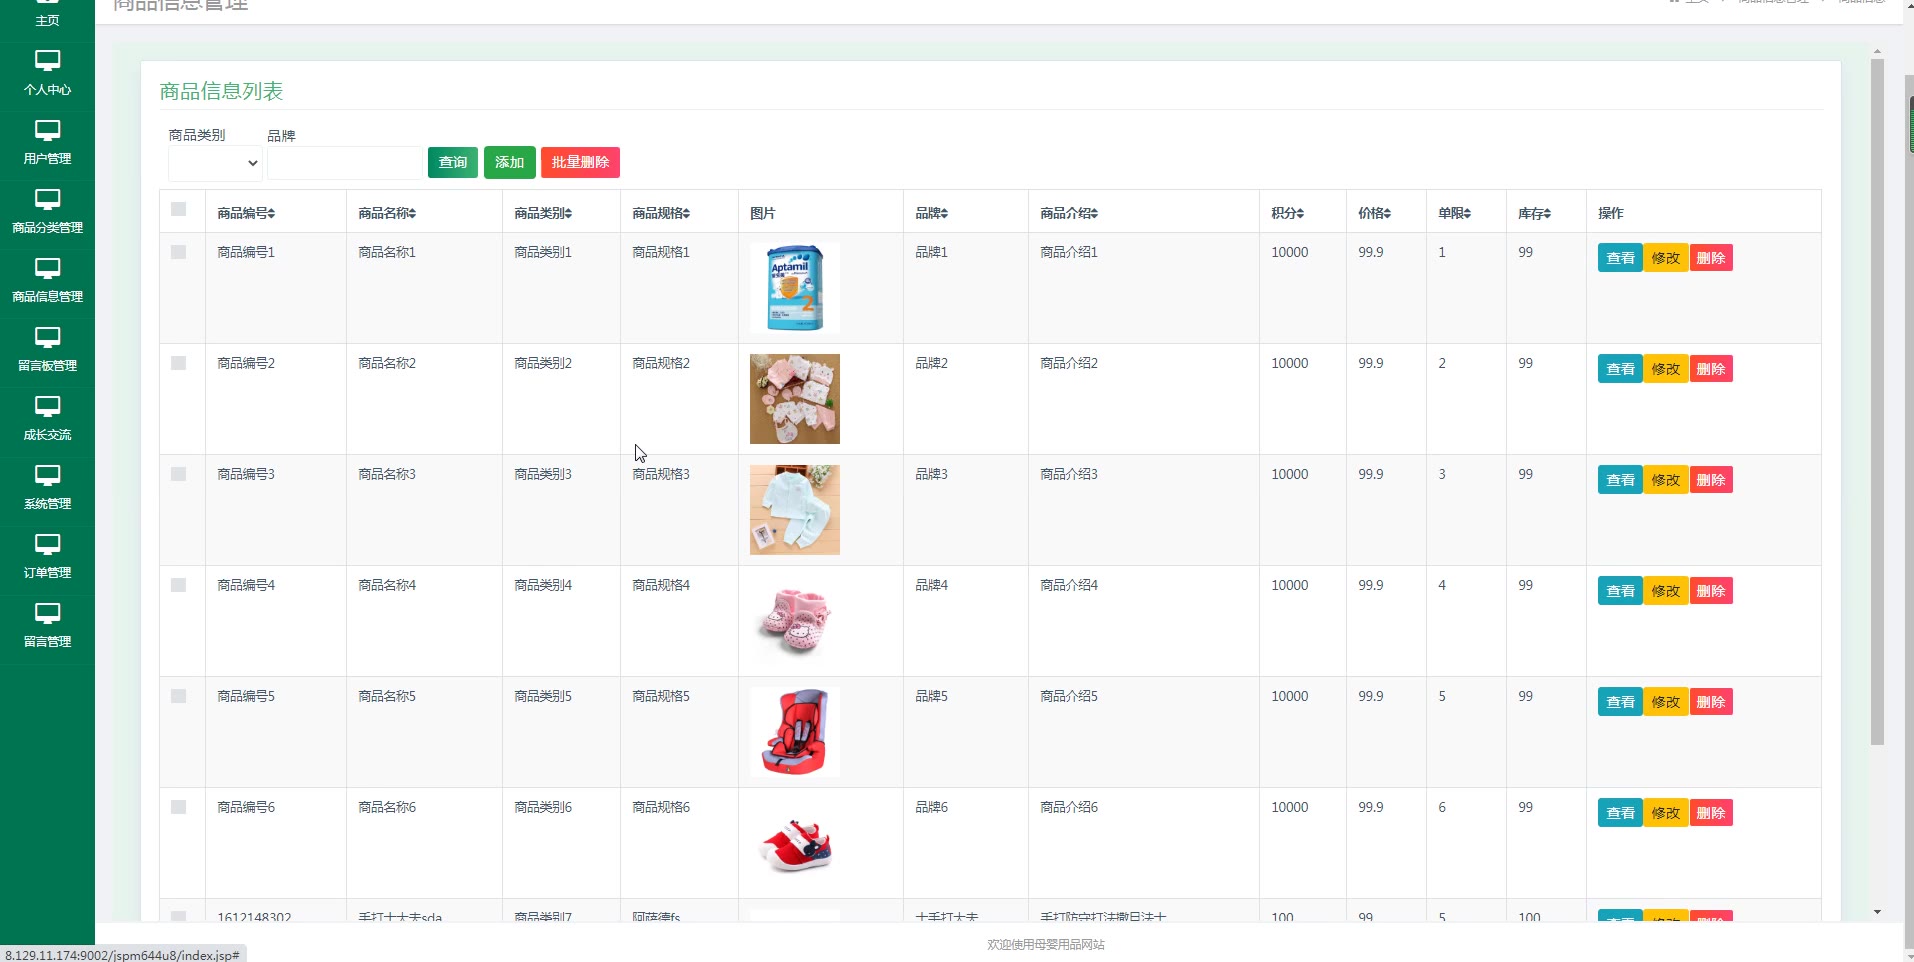
Task: Sort table by 价格 column
Action: [x=1375, y=213]
